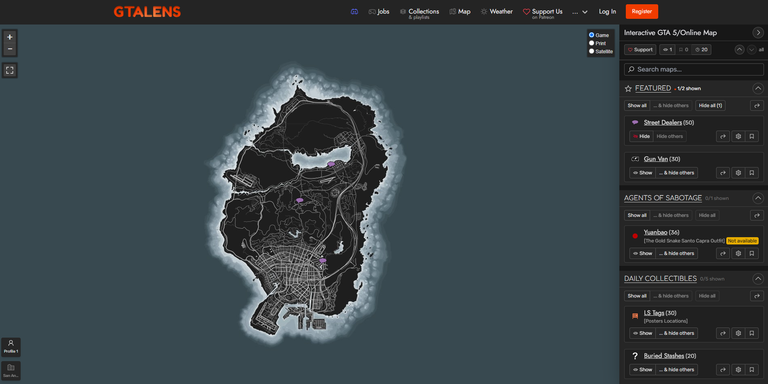Zoom out with the minus map button
Screen dimensions: 768x384
pyautogui.click(x=10, y=49)
